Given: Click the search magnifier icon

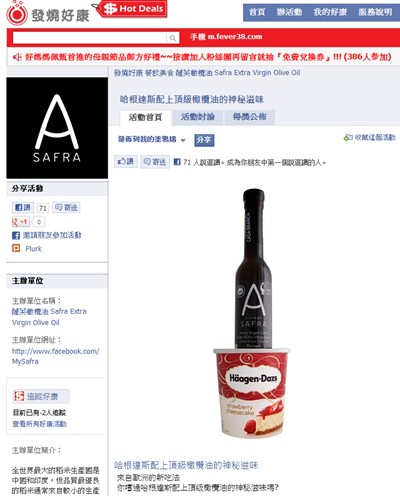Looking at the screenshot, I should [173, 38].
